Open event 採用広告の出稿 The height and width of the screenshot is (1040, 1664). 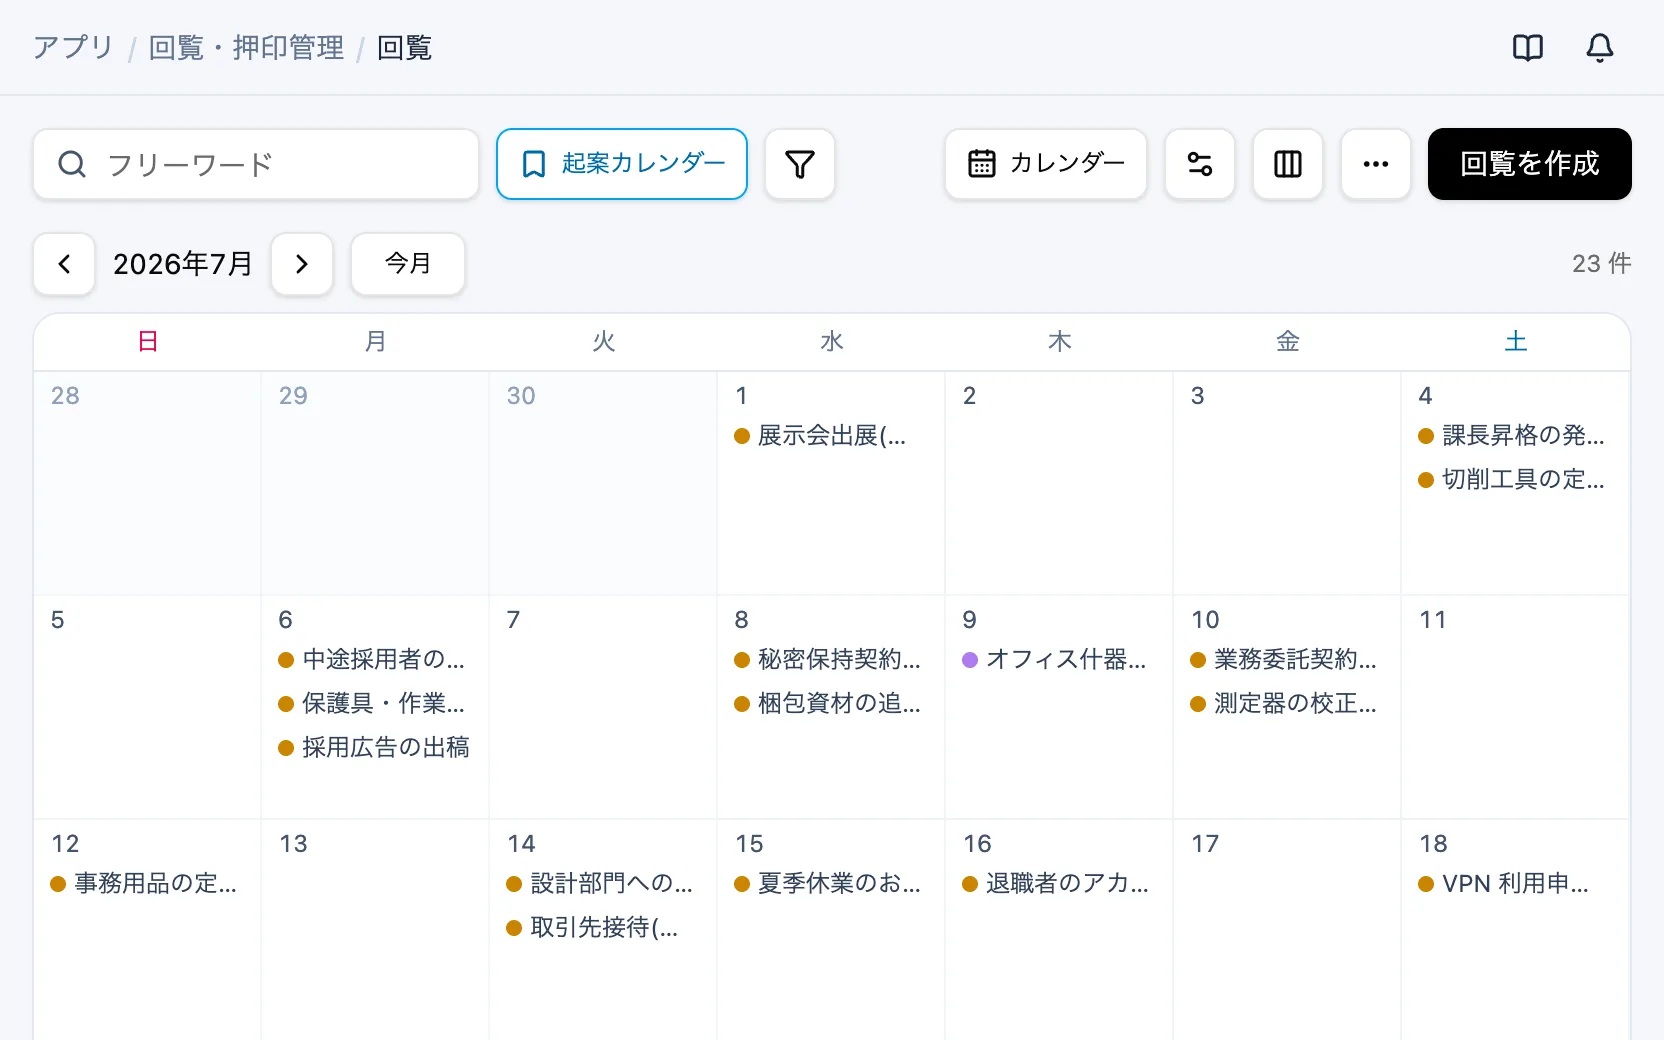click(x=375, y=748)
